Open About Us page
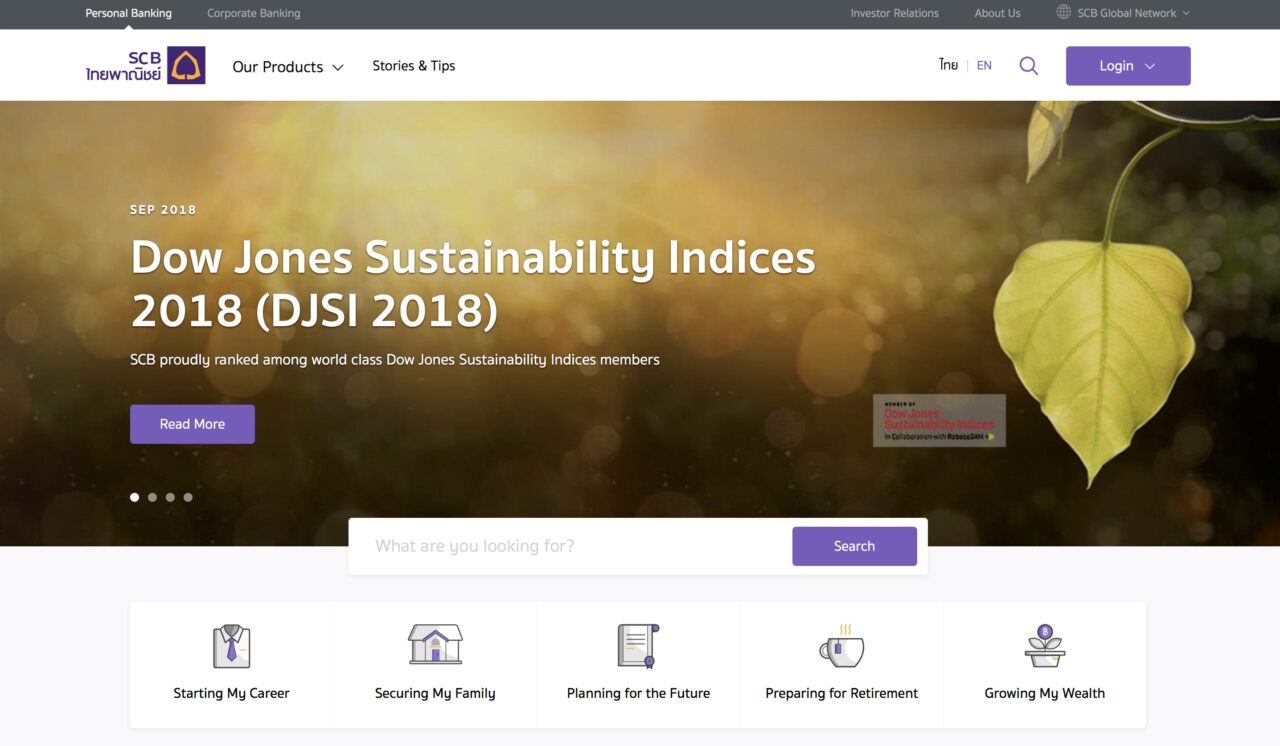 click(997, 13)
